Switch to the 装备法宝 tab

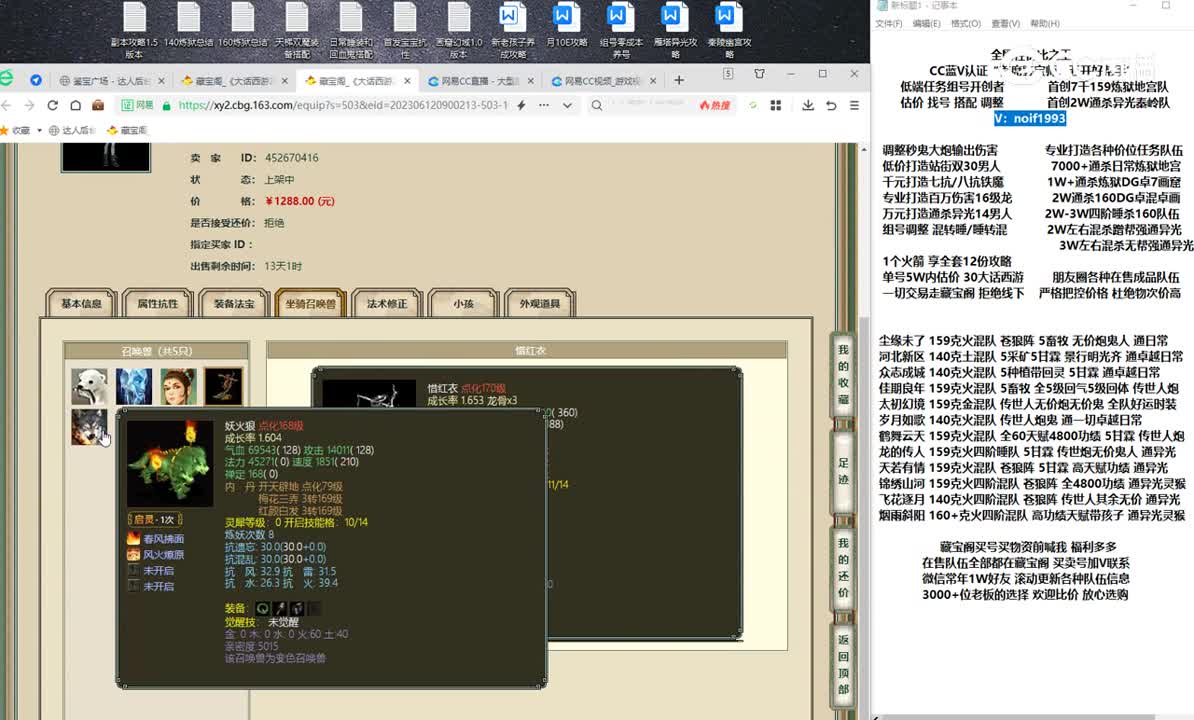point(234,304)
